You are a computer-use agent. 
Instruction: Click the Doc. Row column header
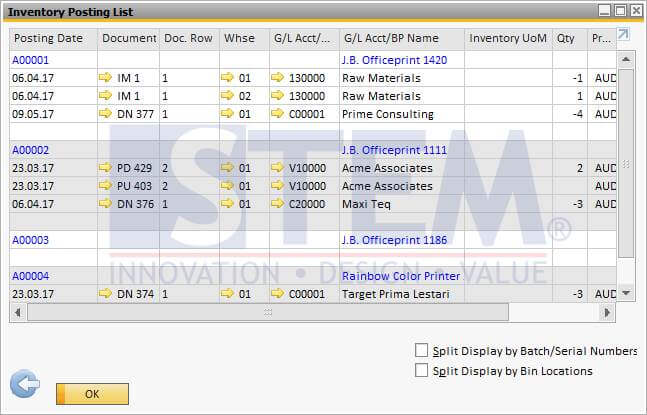coord(189,38)
